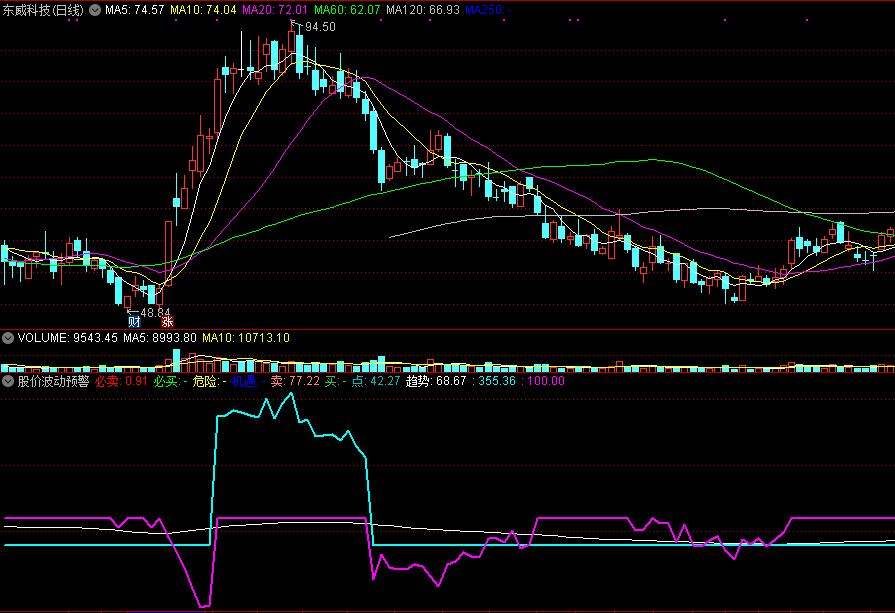Click the MA60: 62.07 label
This screenshot has width=895, height=613.
coord(347,10)
